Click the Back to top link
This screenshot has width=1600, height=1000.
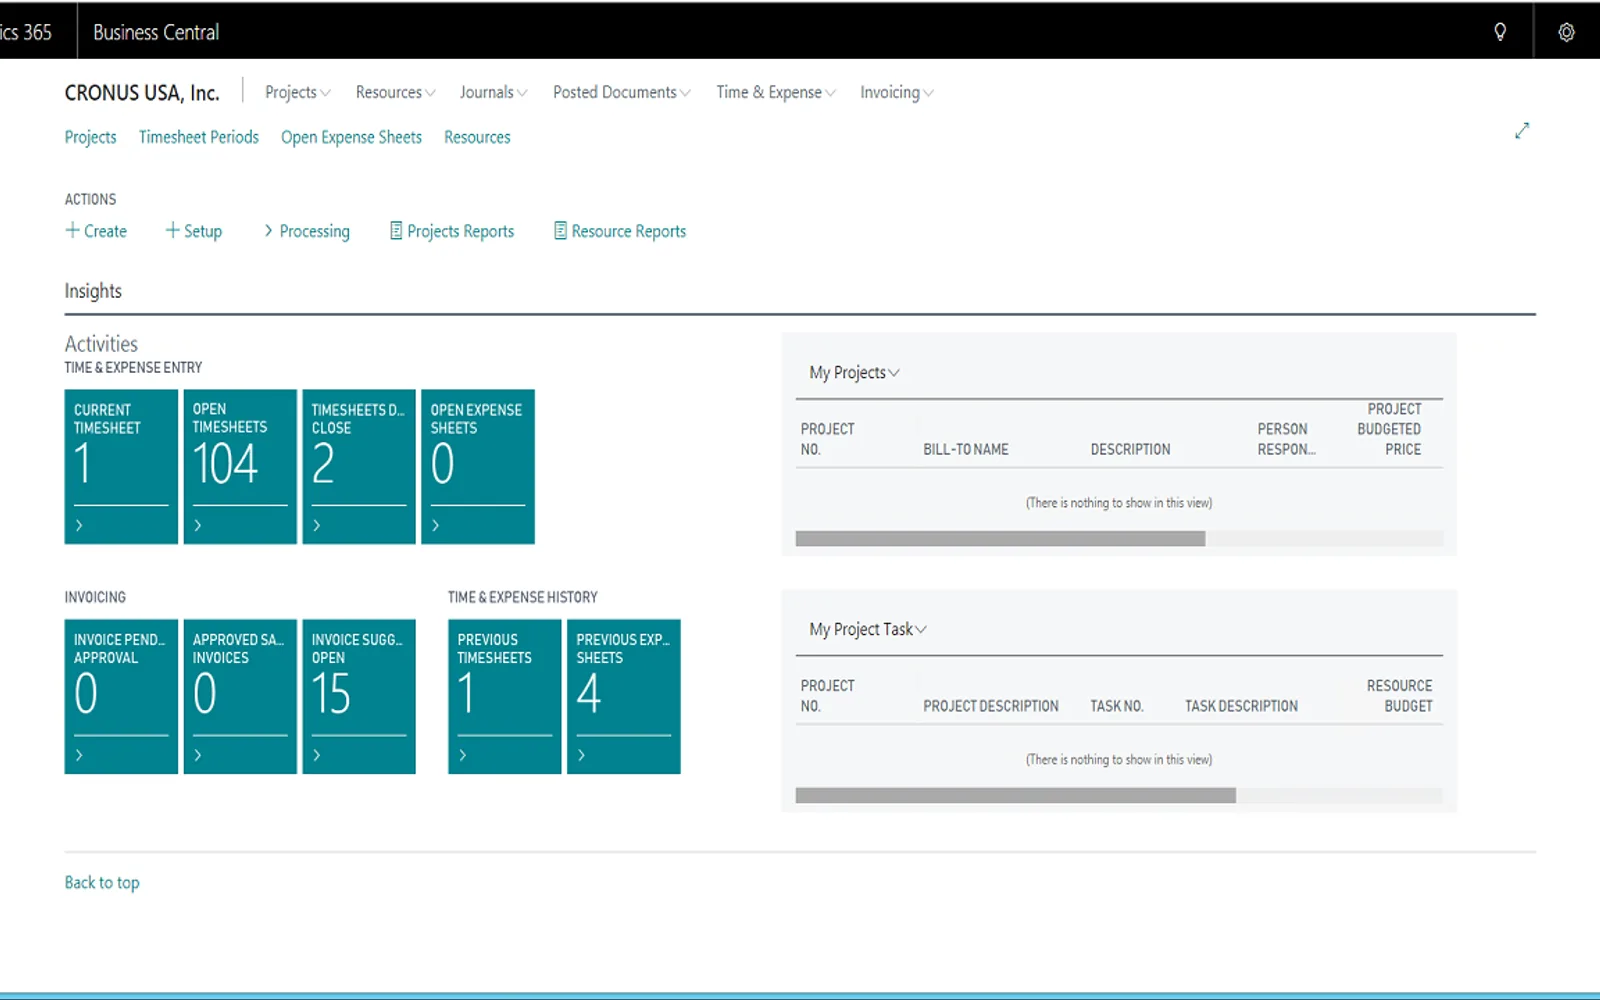click(x=102, y=882)
